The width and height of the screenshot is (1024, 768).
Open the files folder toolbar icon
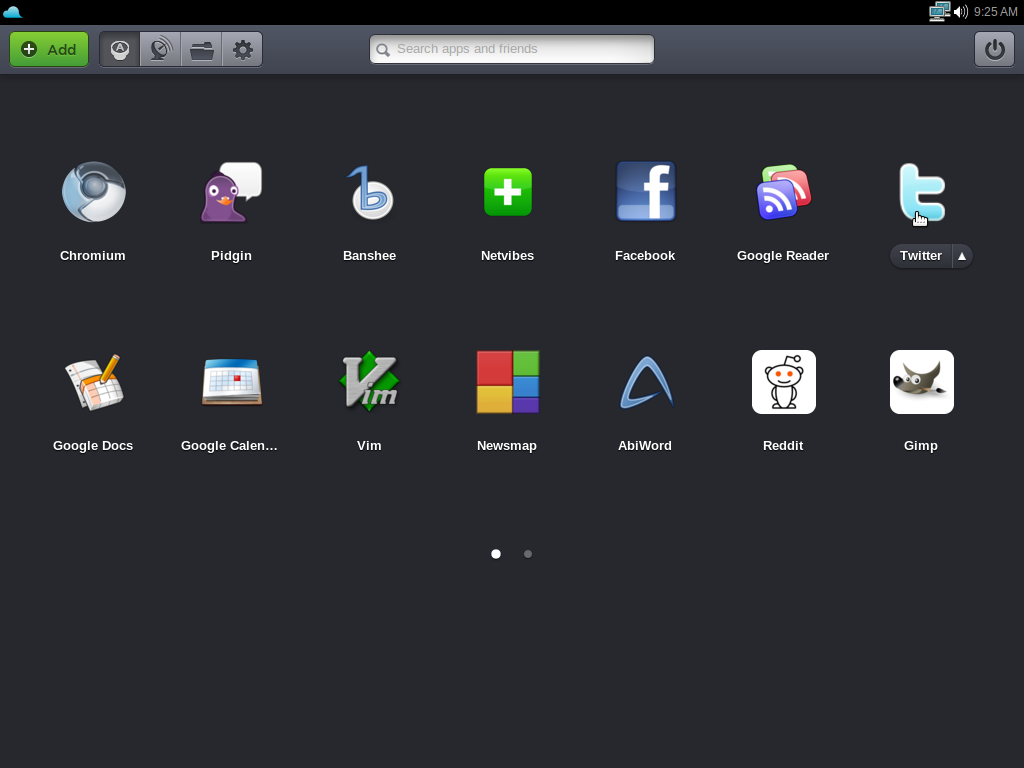202,50
